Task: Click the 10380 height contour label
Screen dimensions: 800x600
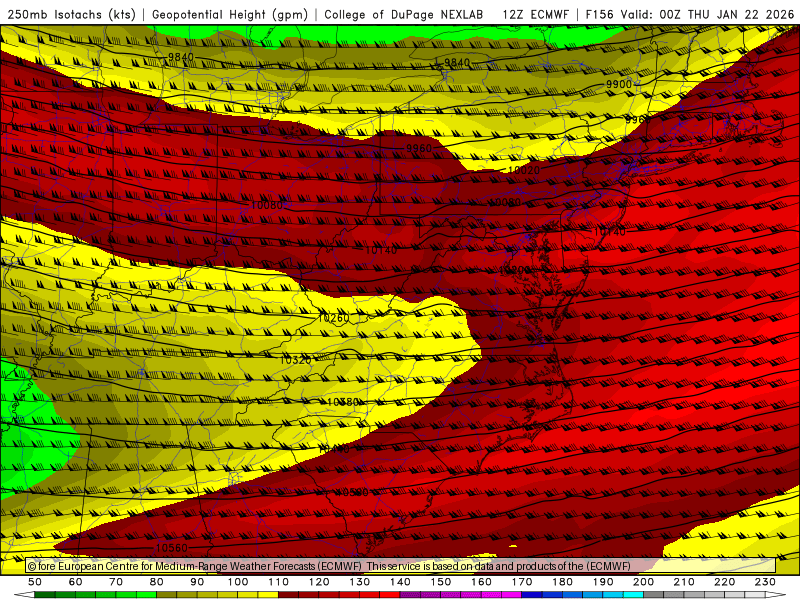Action: (342, 402)
